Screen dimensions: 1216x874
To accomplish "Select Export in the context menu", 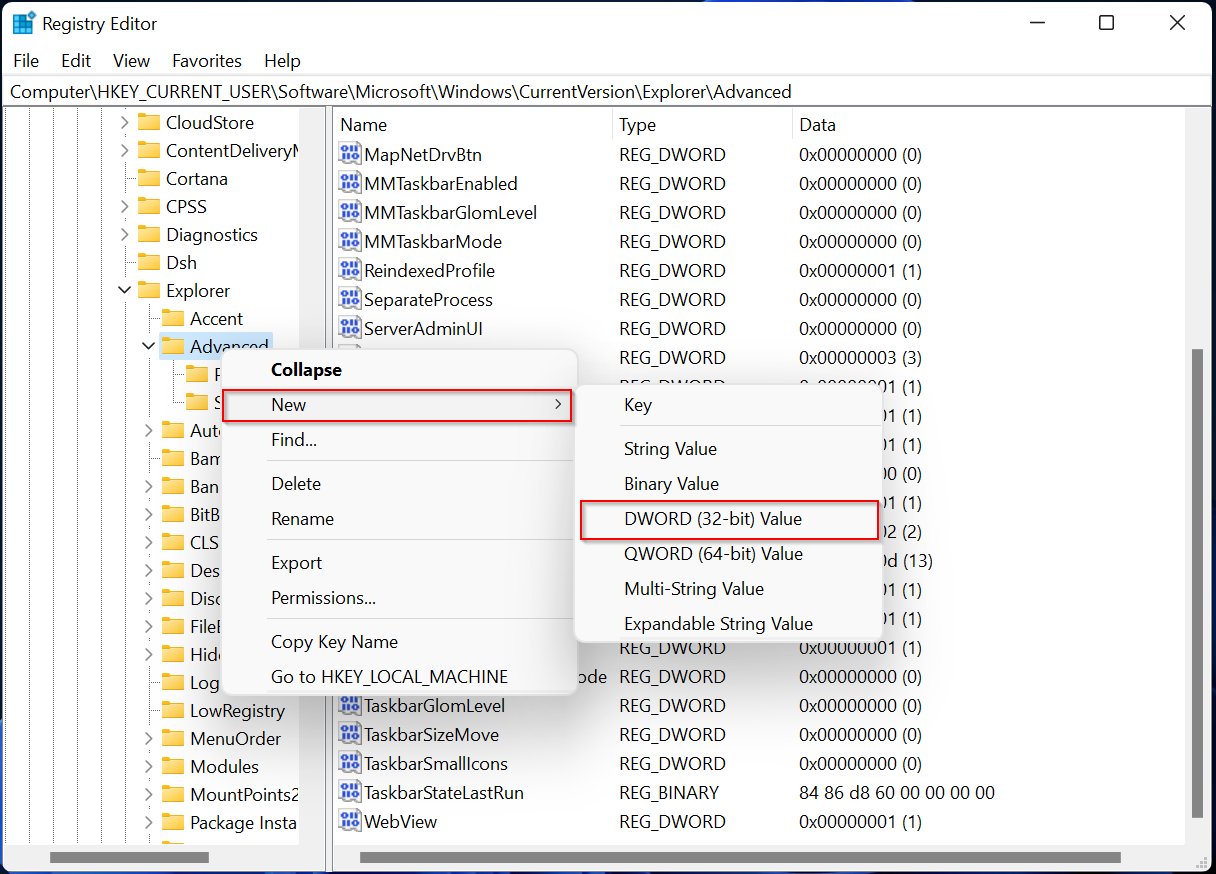I will pos(399,563).
